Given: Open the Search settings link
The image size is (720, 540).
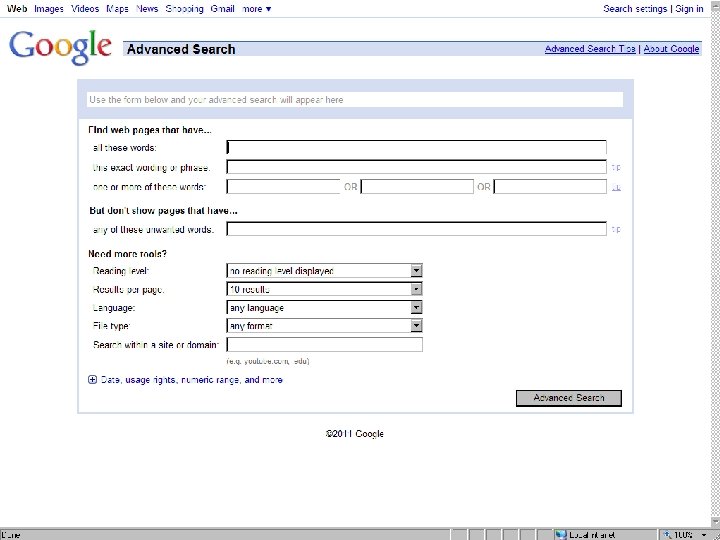Looking at the screenshot, I should tap(635, 9).
